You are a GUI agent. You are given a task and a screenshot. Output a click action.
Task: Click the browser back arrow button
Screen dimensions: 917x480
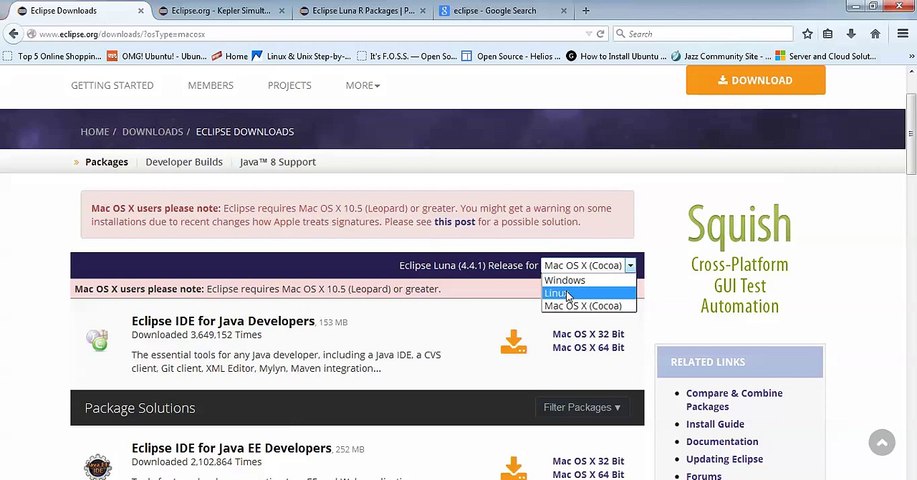(x=13, y=34)
